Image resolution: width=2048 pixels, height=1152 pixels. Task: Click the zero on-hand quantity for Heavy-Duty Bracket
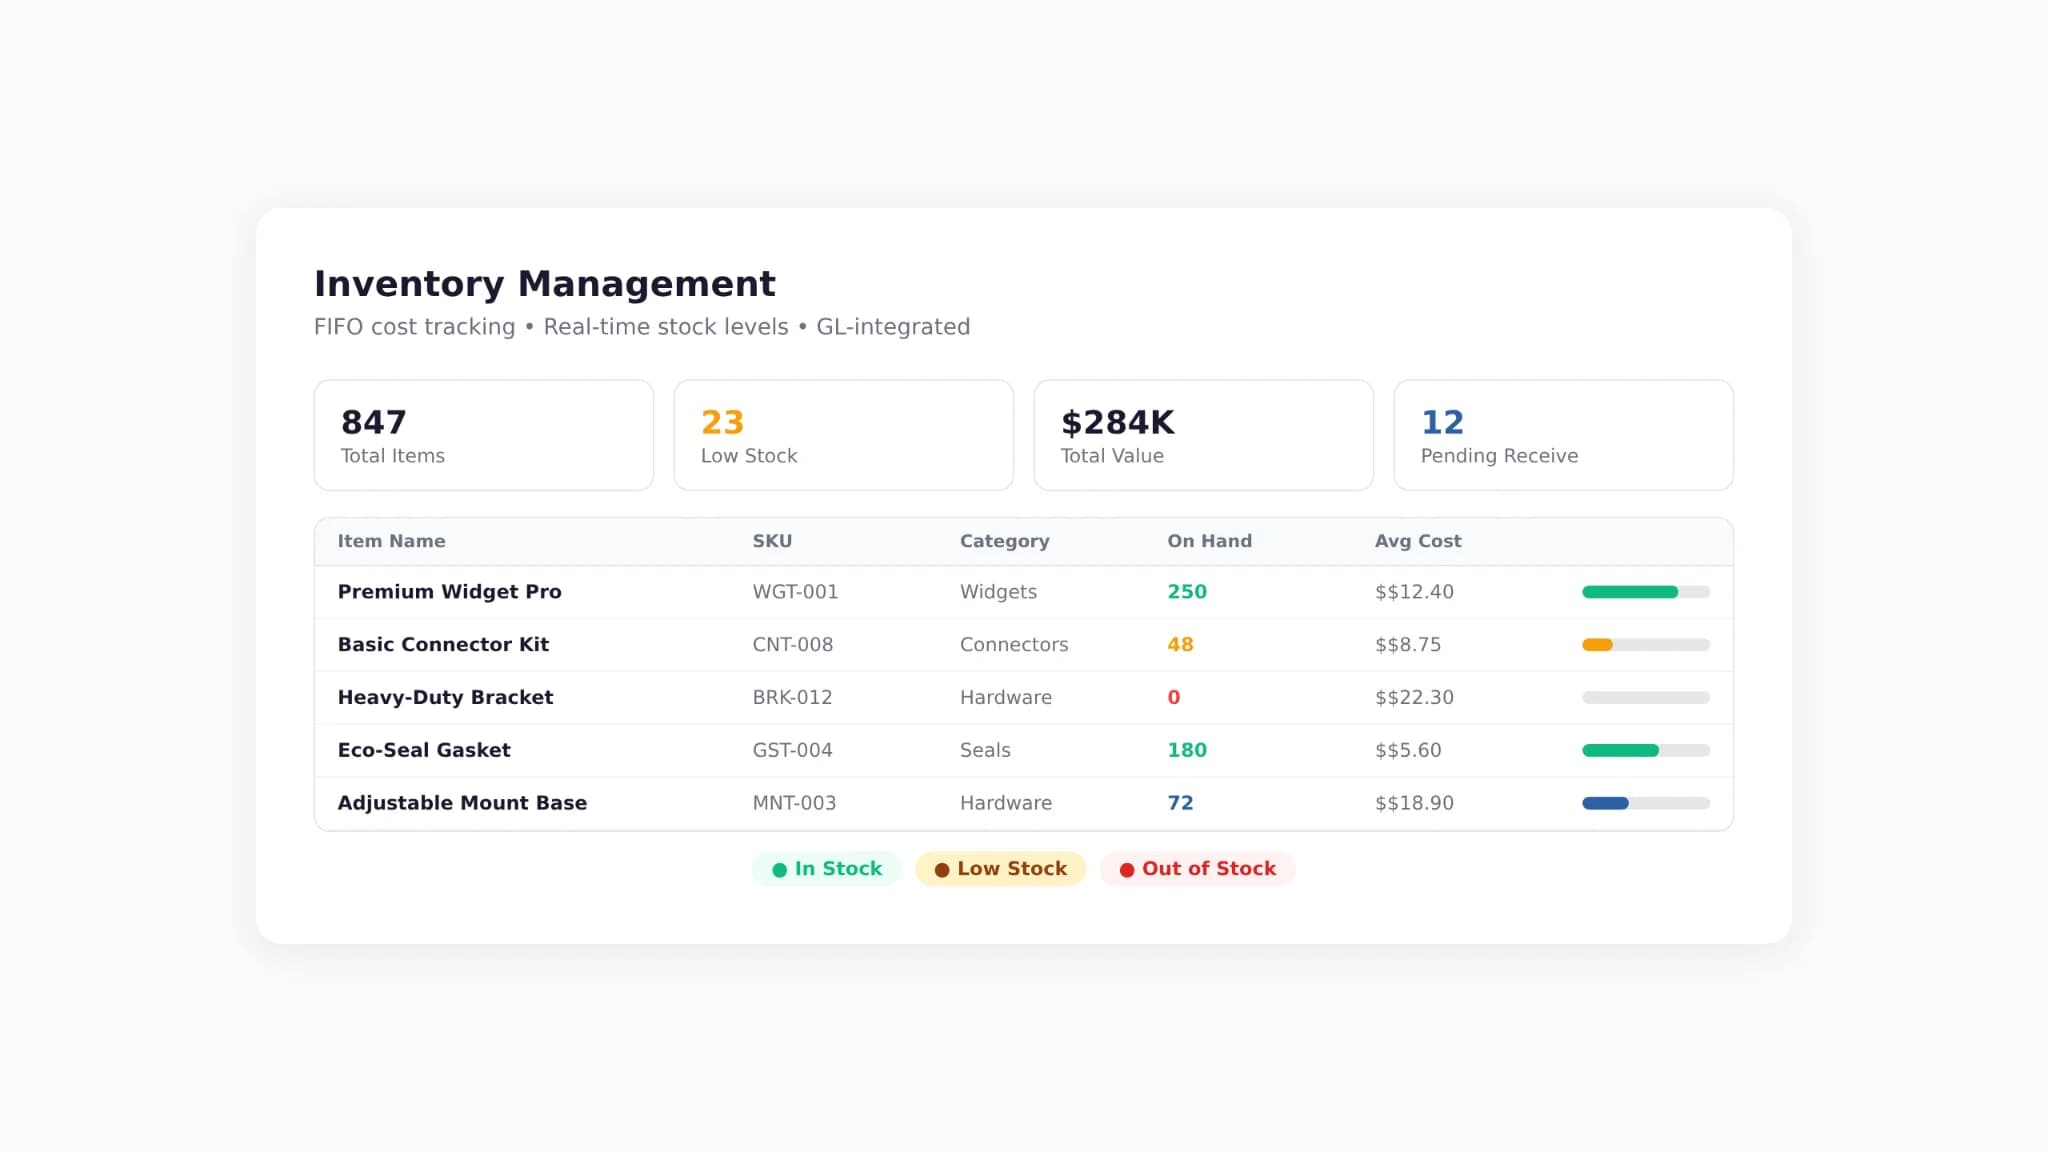(x=1174, y=698)
